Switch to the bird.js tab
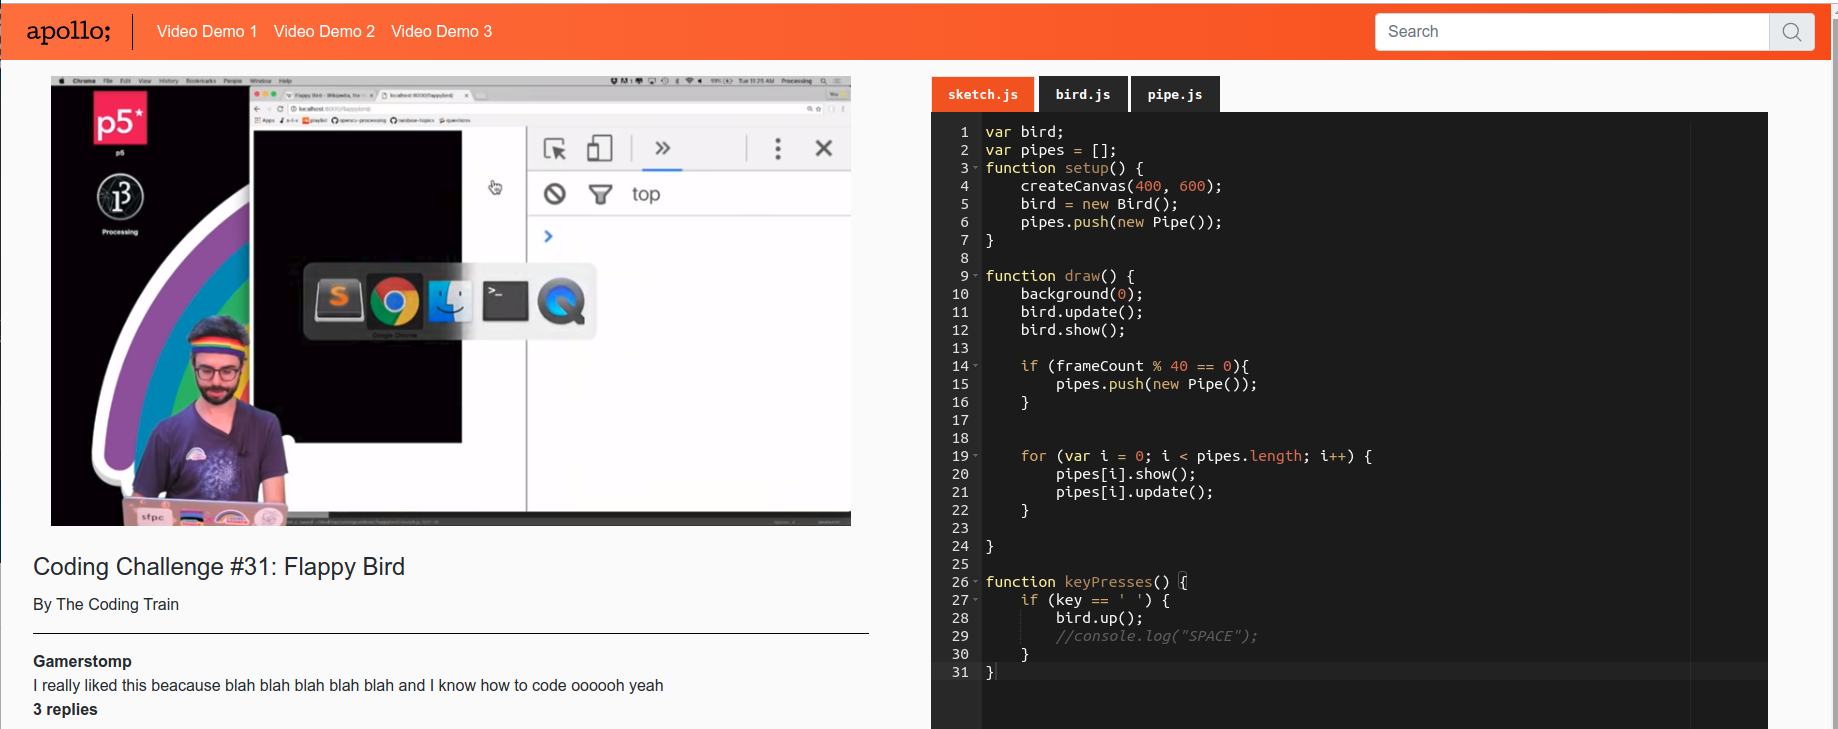 1083,94
